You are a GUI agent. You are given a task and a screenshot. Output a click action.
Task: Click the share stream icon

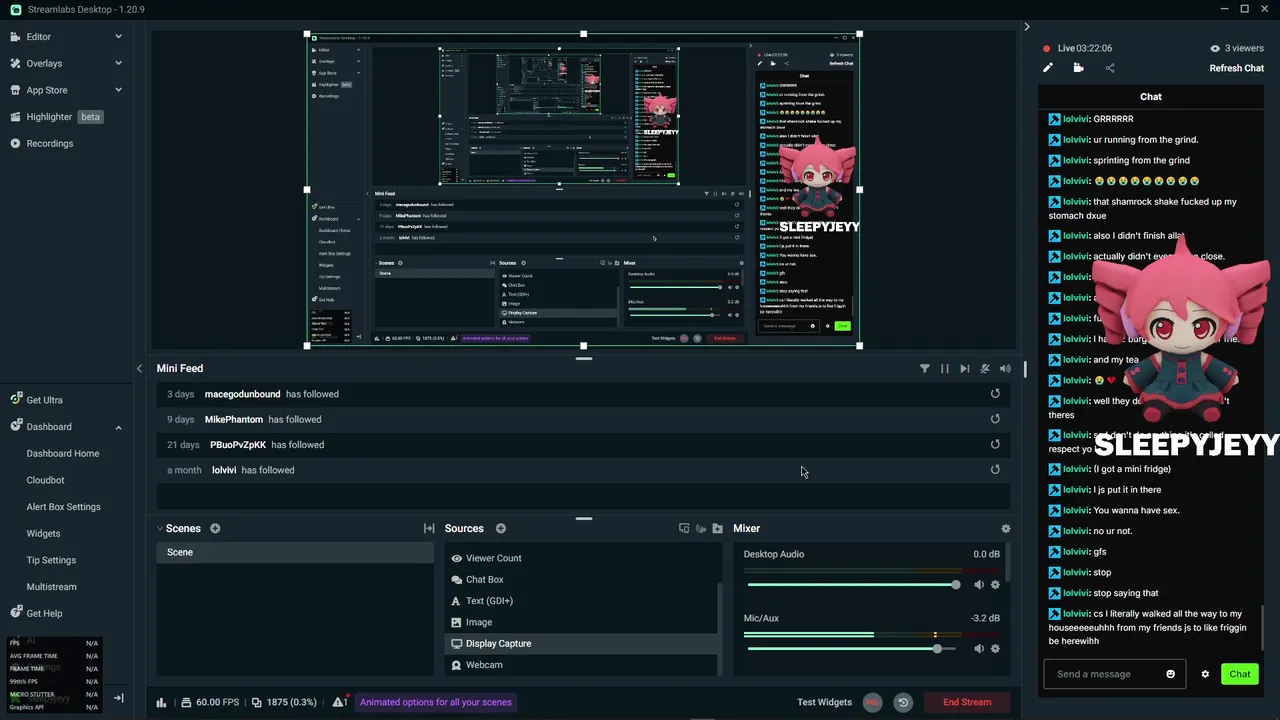1109,68
